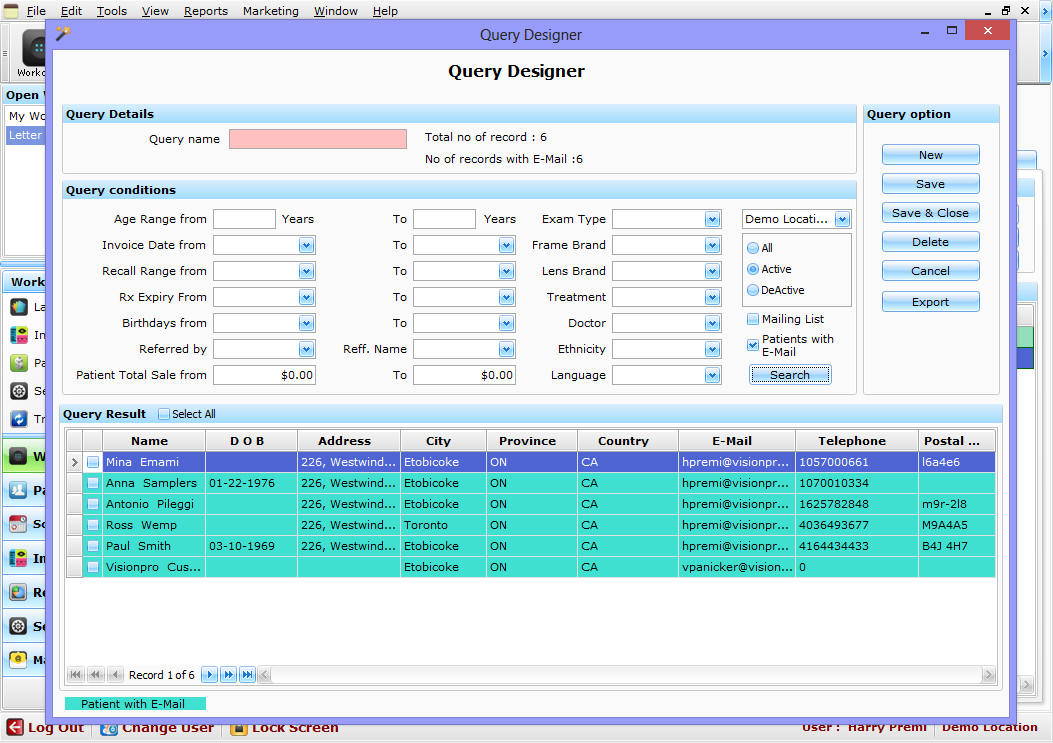Check the row box for Mina Emami
Image resolution: width=1053 pixels, height=743 pixels.
(x=93, y=462)
